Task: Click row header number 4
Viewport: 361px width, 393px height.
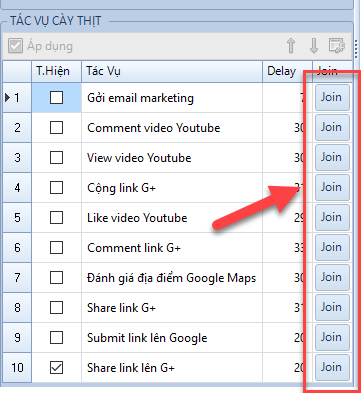Action: [17, 188]
